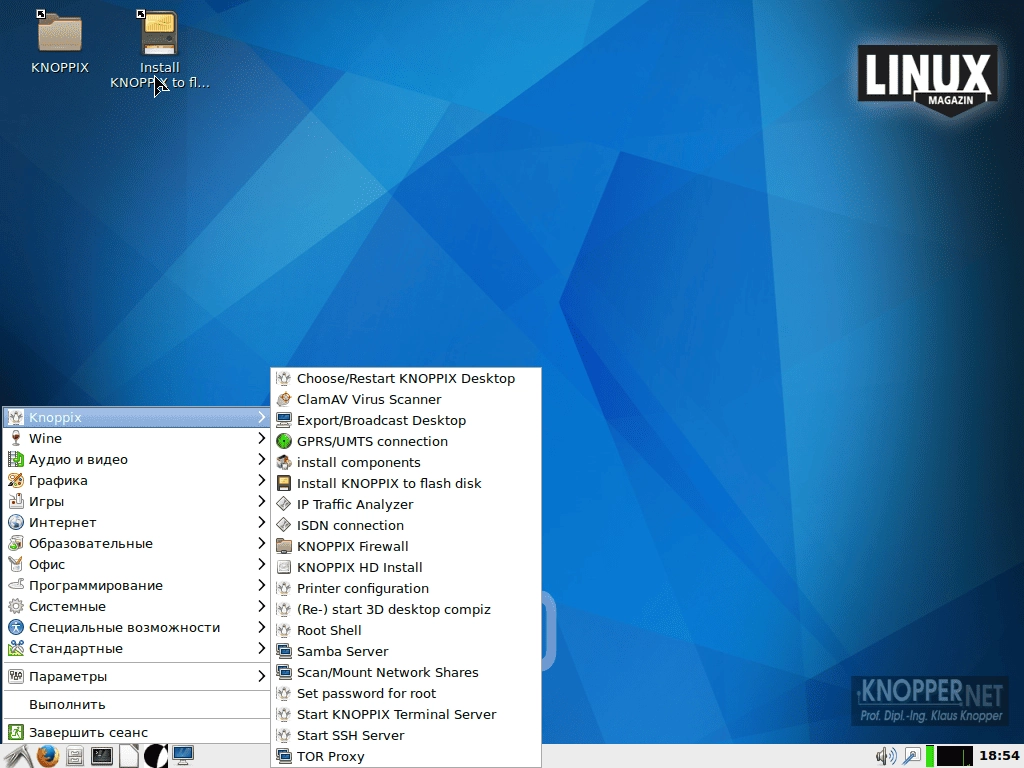Click Выполнить to run a command

(x=136, y=705)
